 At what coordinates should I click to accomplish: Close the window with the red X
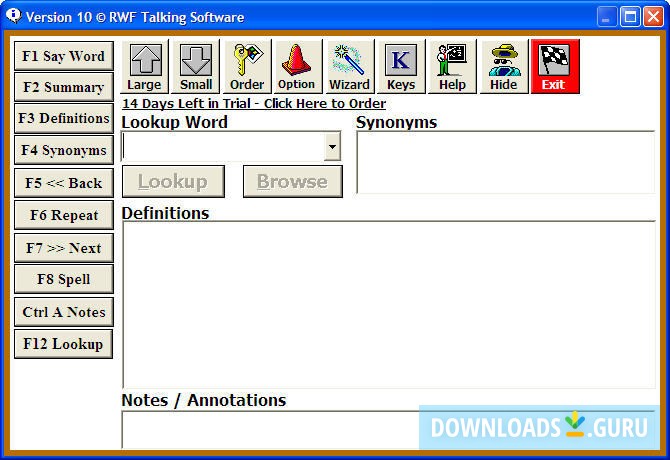tap(653, 17)
